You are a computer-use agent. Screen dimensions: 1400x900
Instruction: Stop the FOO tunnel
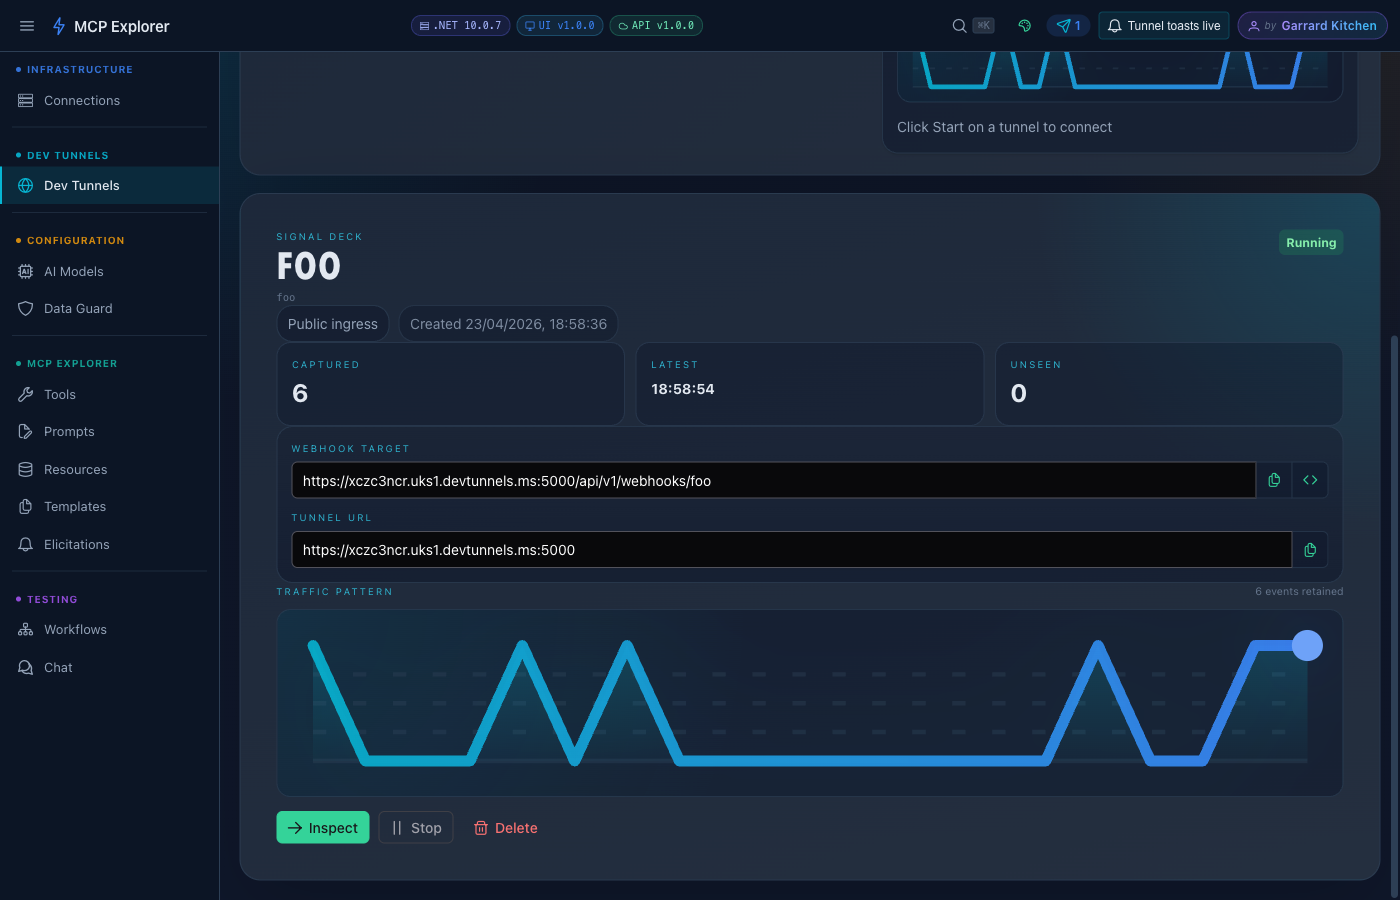tap(416, 828)
